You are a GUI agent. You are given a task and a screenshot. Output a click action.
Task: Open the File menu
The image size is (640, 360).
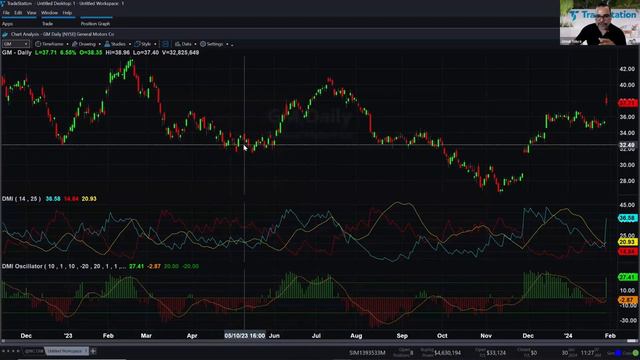(x=6, y=13)
